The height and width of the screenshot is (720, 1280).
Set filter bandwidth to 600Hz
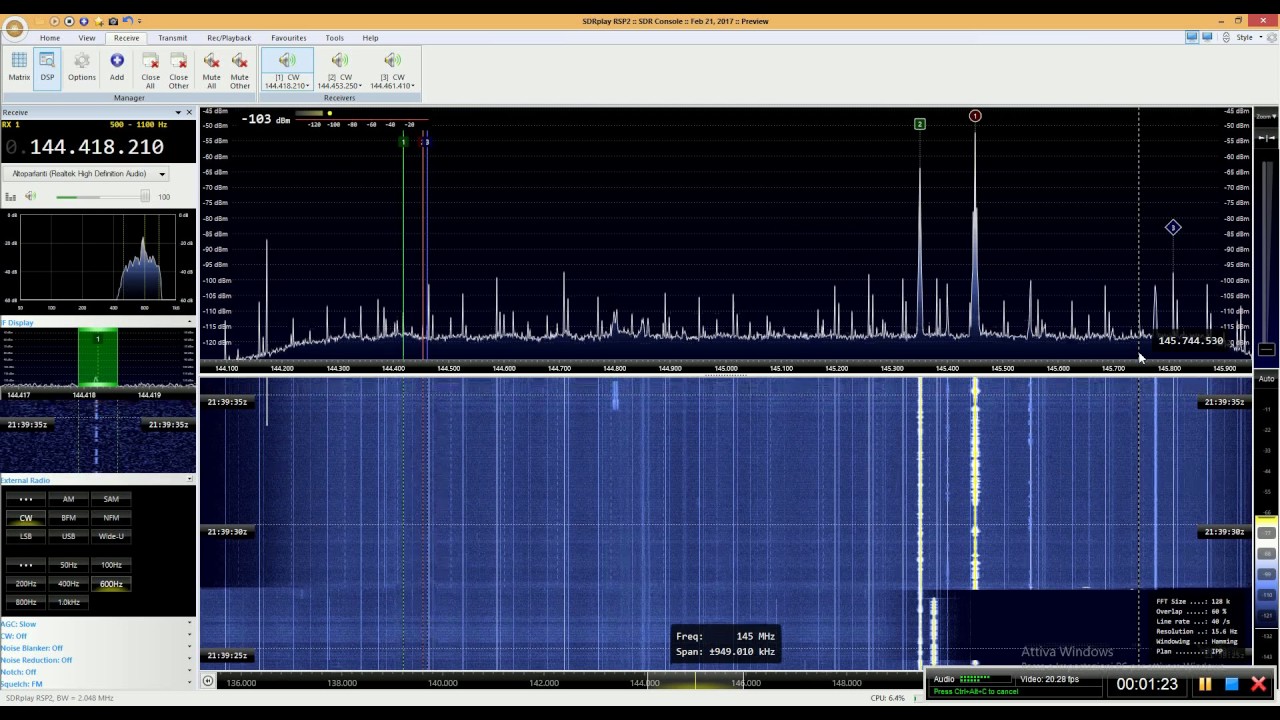(111, 584)
